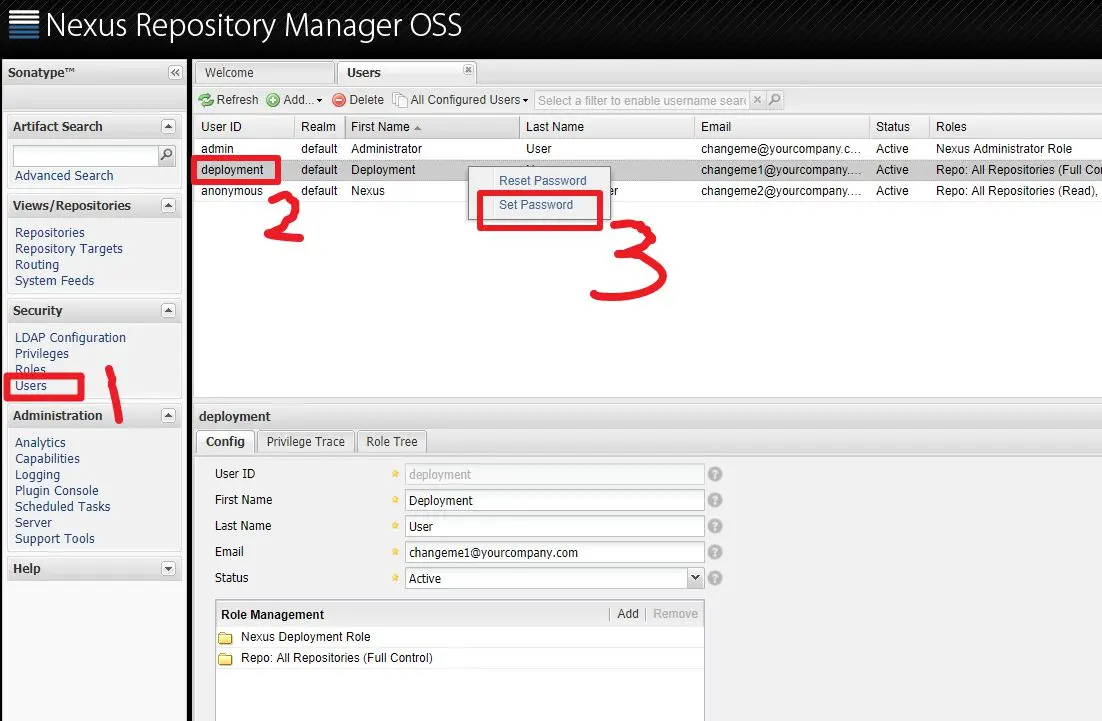Viewport: 1102px width, 721px height.
Task: Collapse the Security panel
Action: coord(168,311)
